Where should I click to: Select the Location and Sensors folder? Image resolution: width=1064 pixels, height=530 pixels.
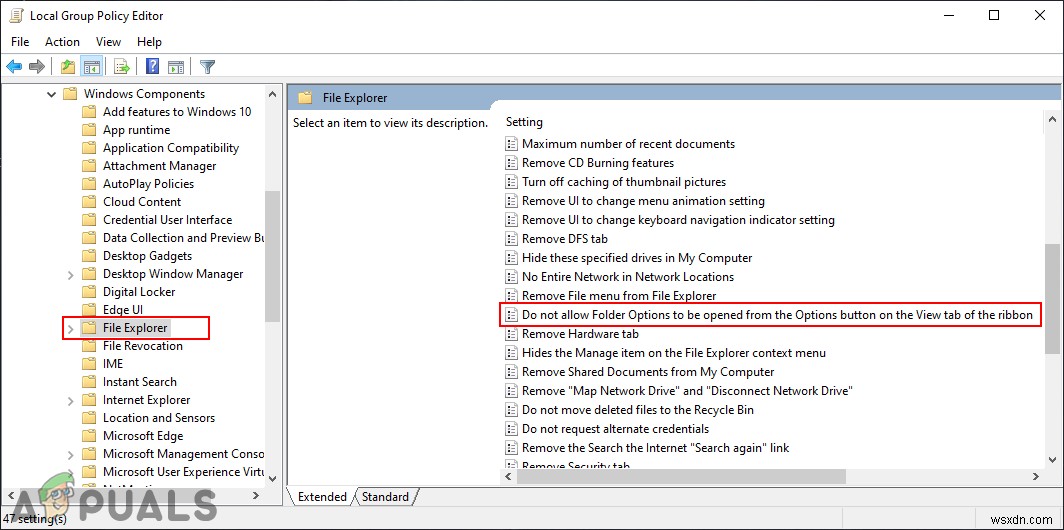[159, 418]
